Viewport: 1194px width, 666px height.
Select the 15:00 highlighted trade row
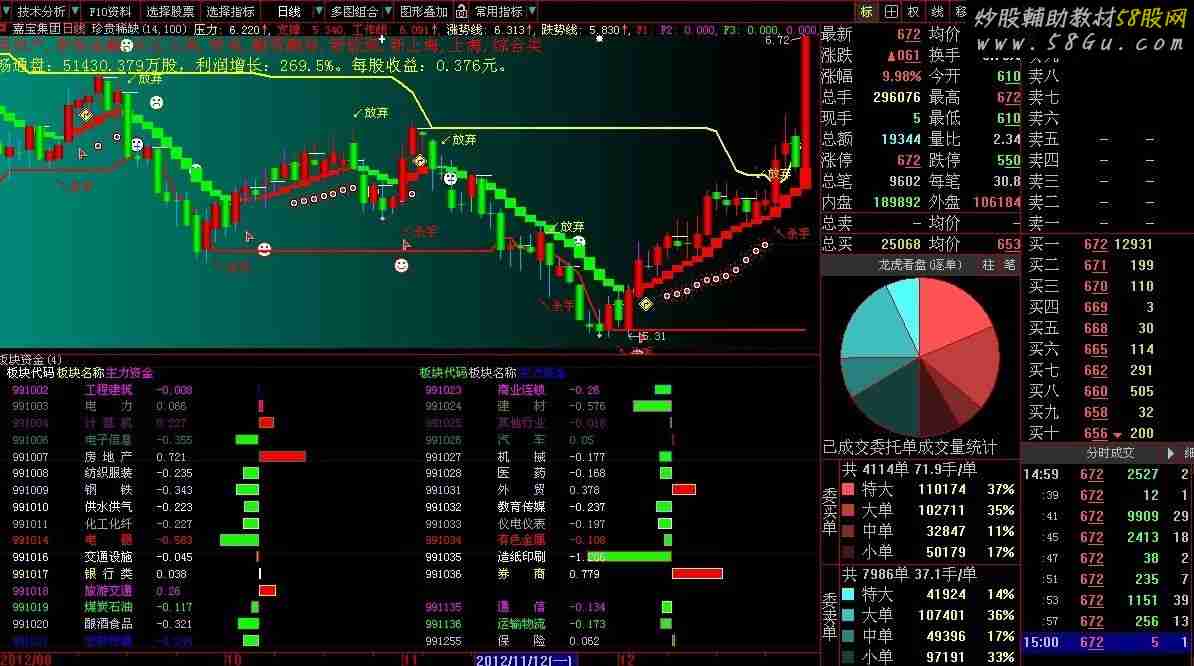1107,642
